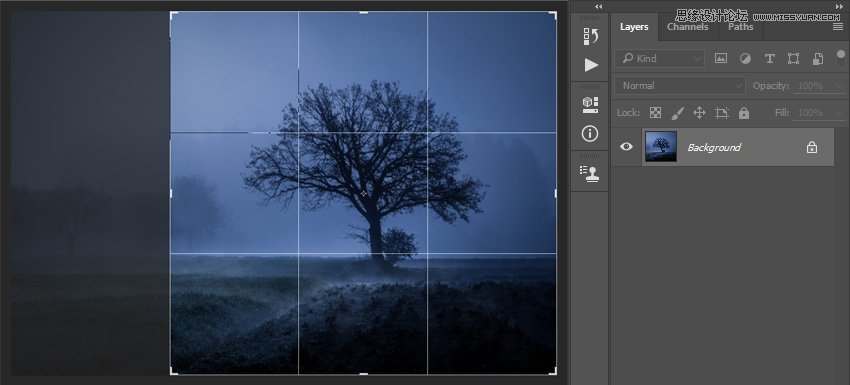Open the Actions panel play icon
Image resolution: width=850 pixels, height=385 pixels.
pos(591,65)
